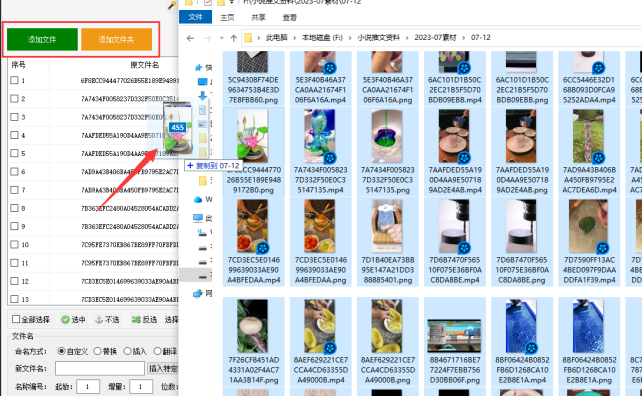Click the quick access star icon in sidebar

[198, 67]
